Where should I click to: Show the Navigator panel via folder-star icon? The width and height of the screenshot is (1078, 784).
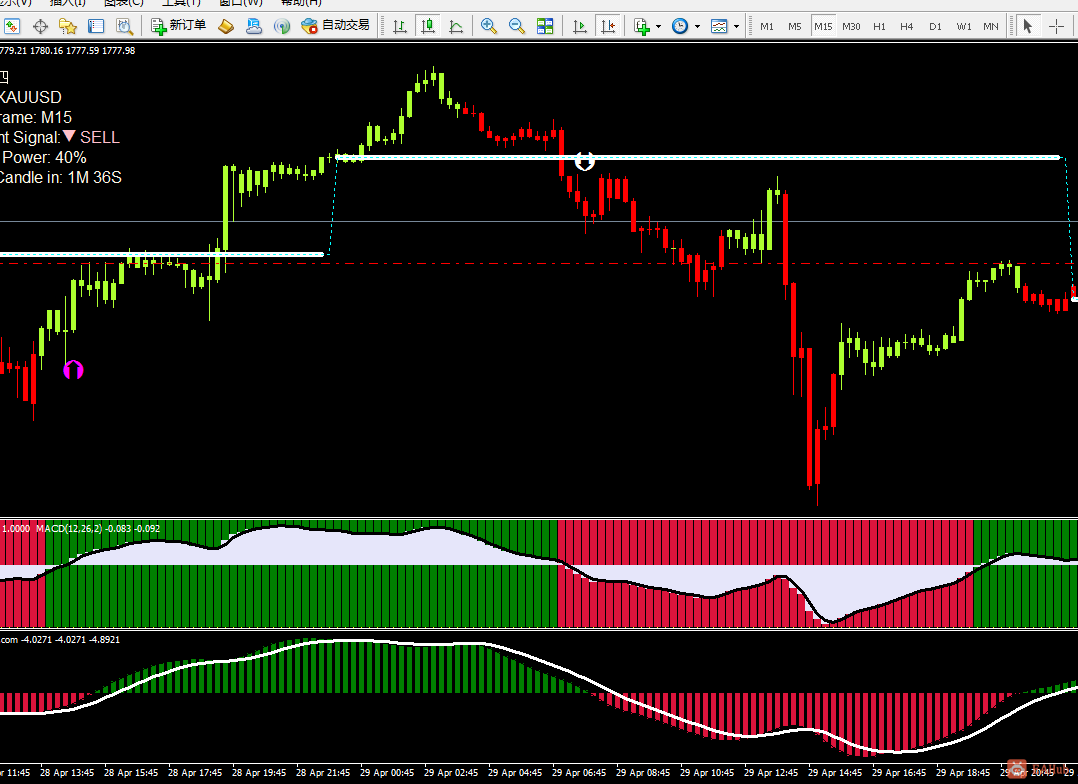67,26
